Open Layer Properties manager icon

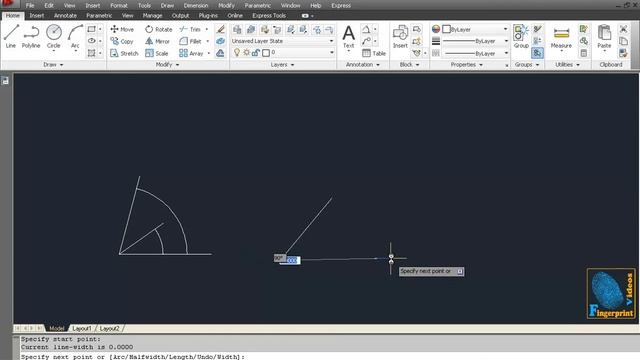coord(237,29)
